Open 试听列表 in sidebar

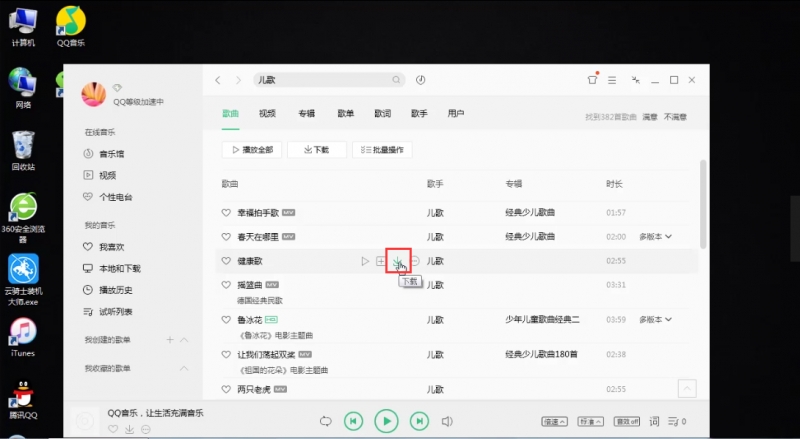[108, 311]
